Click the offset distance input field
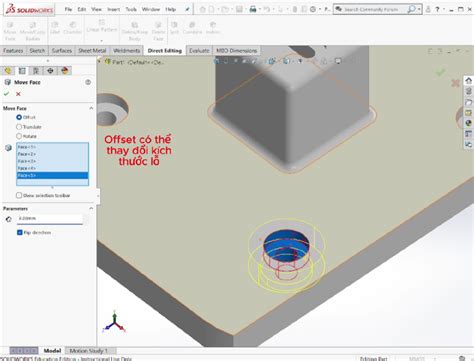Viewport: 474px width, 361px height. point(49,219)
